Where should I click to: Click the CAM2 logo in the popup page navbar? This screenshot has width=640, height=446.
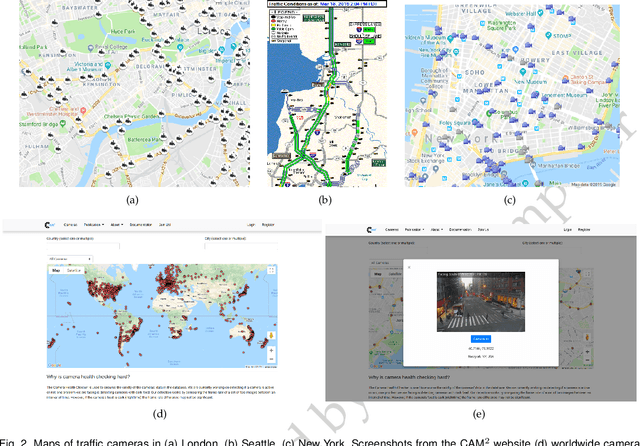coord(371,230)
